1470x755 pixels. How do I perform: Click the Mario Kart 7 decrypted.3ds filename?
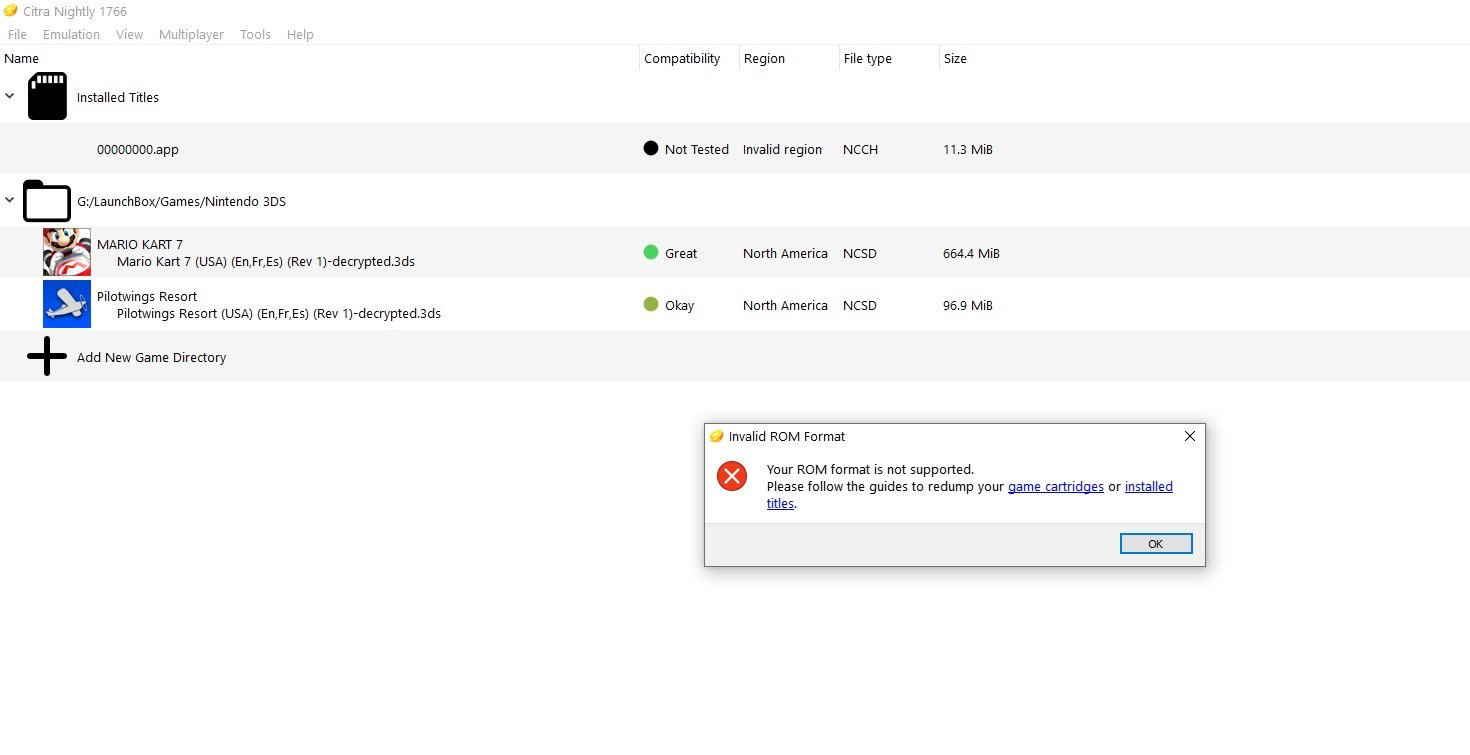click(266, 261)
